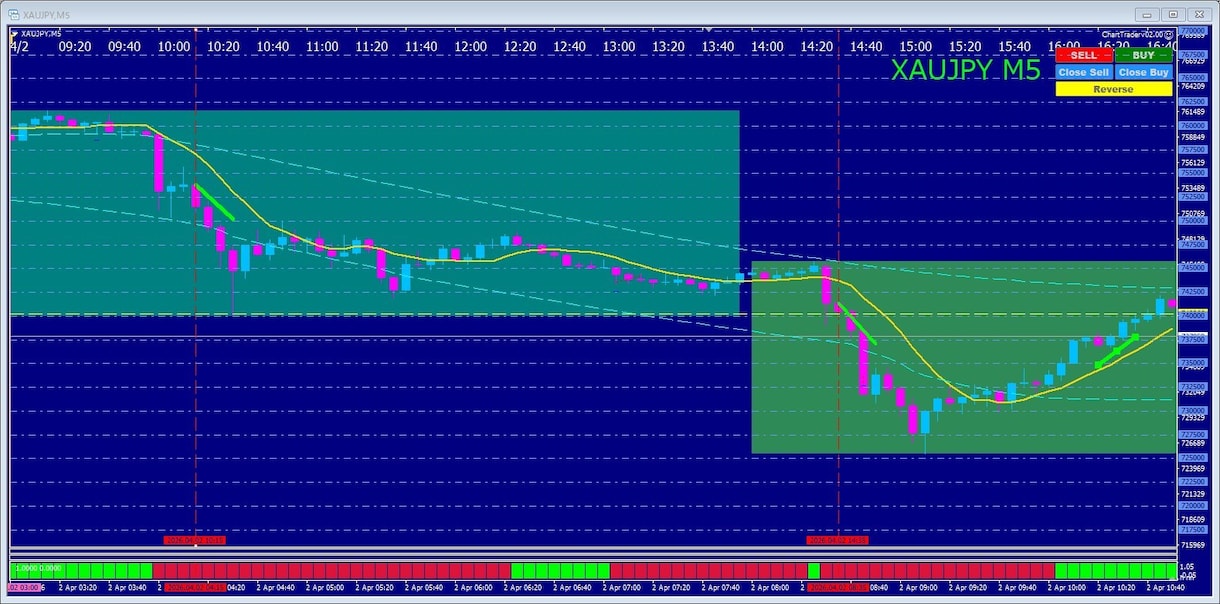Click the green BUY button

tap(1144, 55)
